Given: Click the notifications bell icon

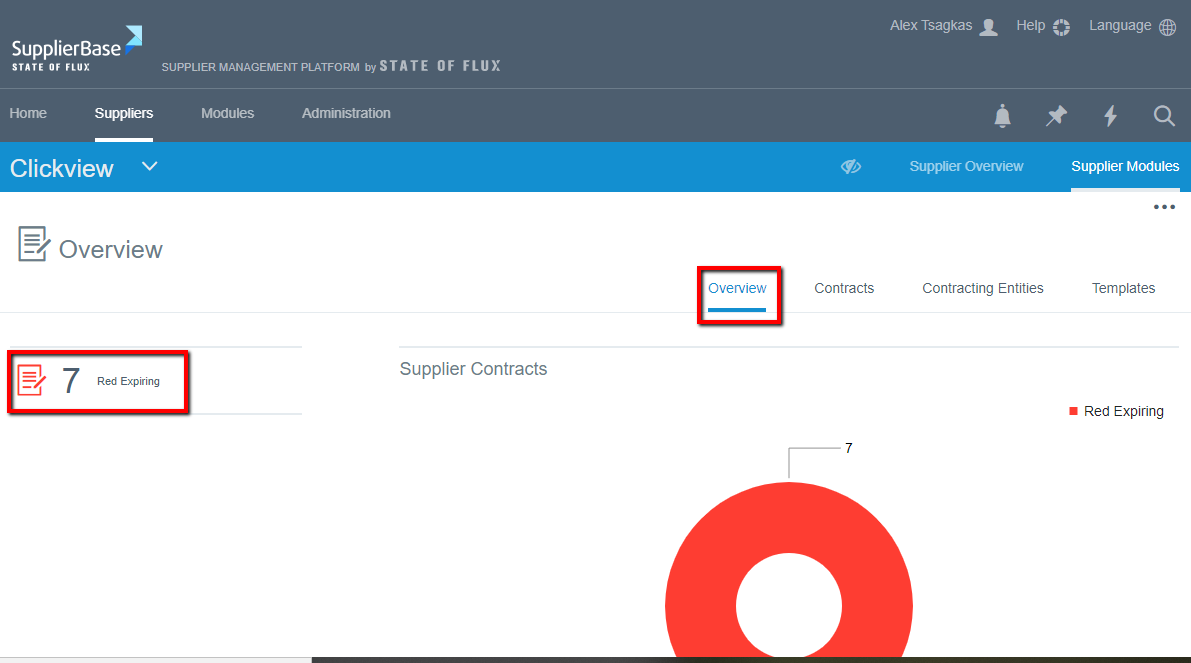Looking at the screenshot, I should [x=1002, y=116].
